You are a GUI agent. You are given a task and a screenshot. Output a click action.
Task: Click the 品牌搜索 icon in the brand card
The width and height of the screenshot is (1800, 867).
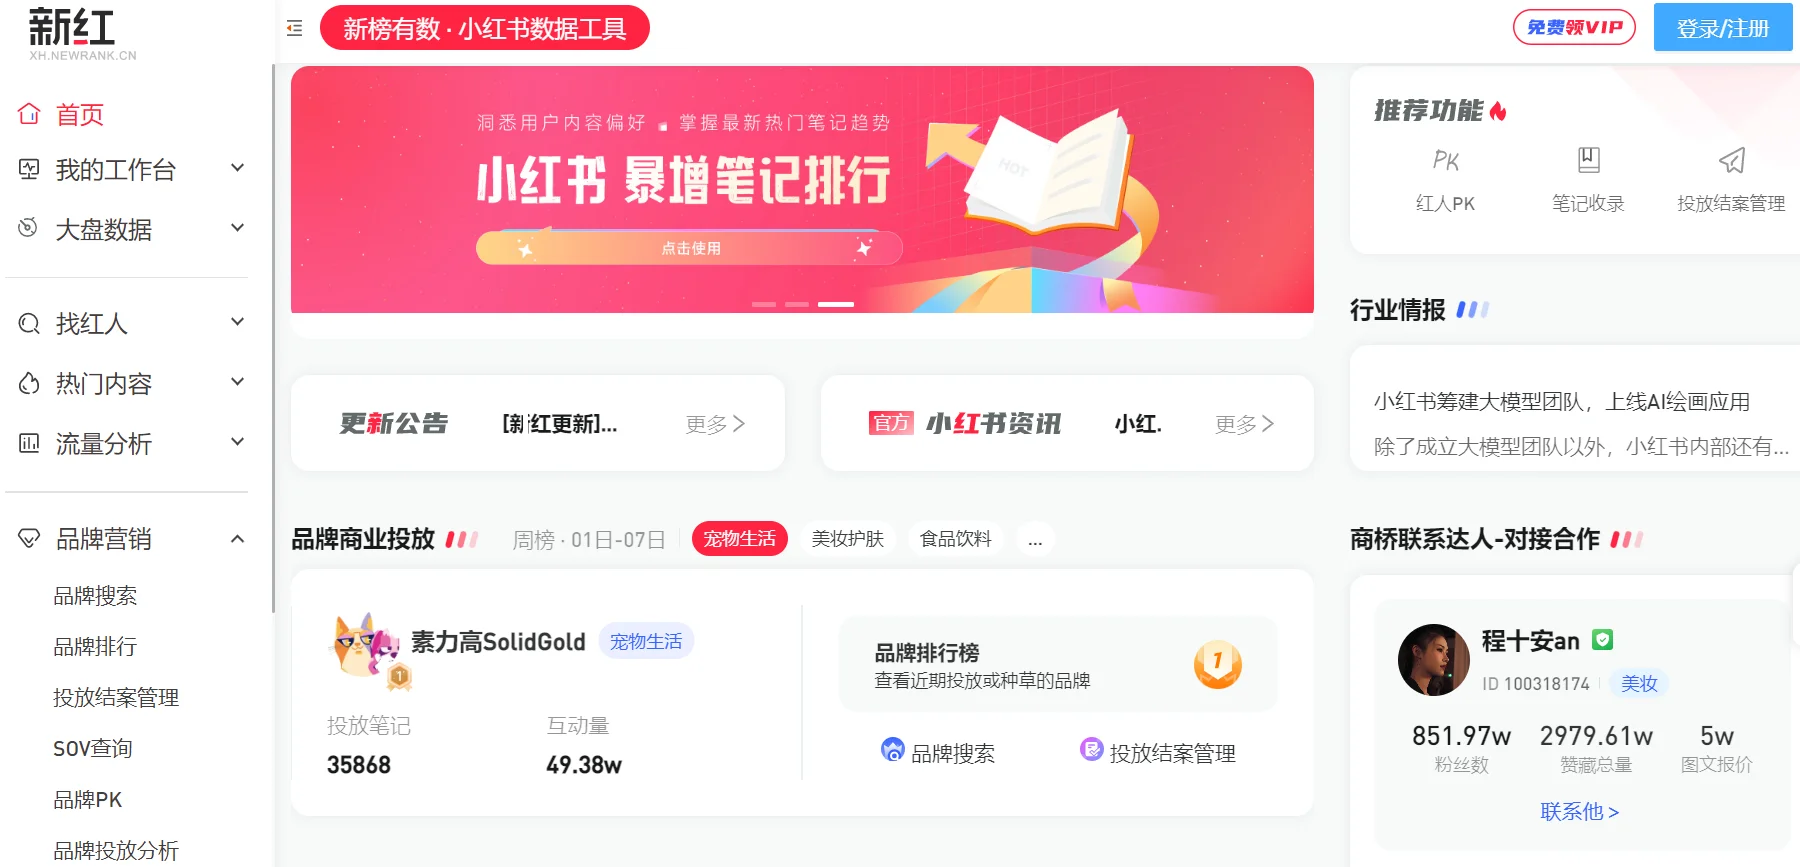point(892,749)
